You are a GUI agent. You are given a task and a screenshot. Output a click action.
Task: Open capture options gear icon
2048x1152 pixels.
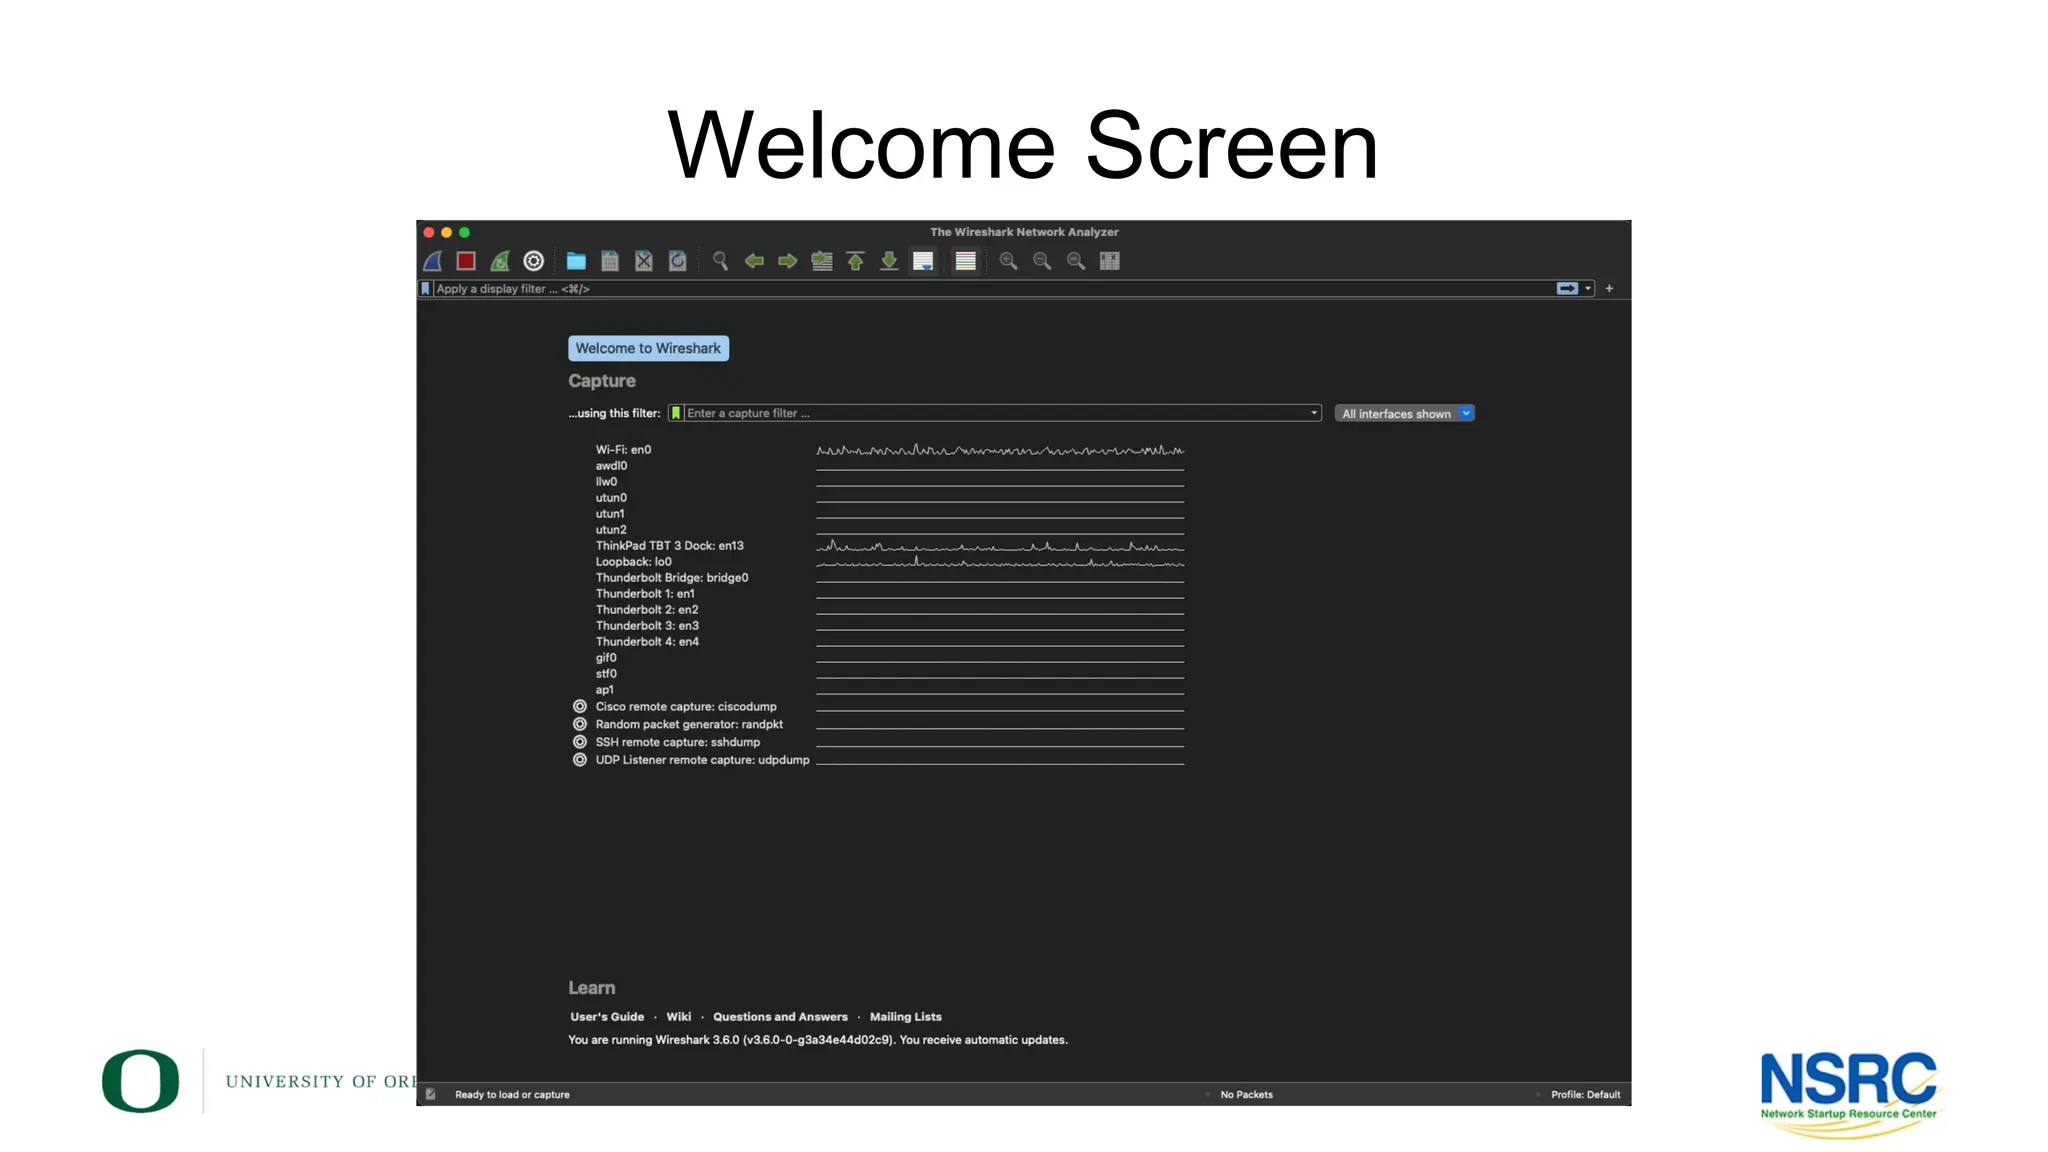click(x=534, y=261)
